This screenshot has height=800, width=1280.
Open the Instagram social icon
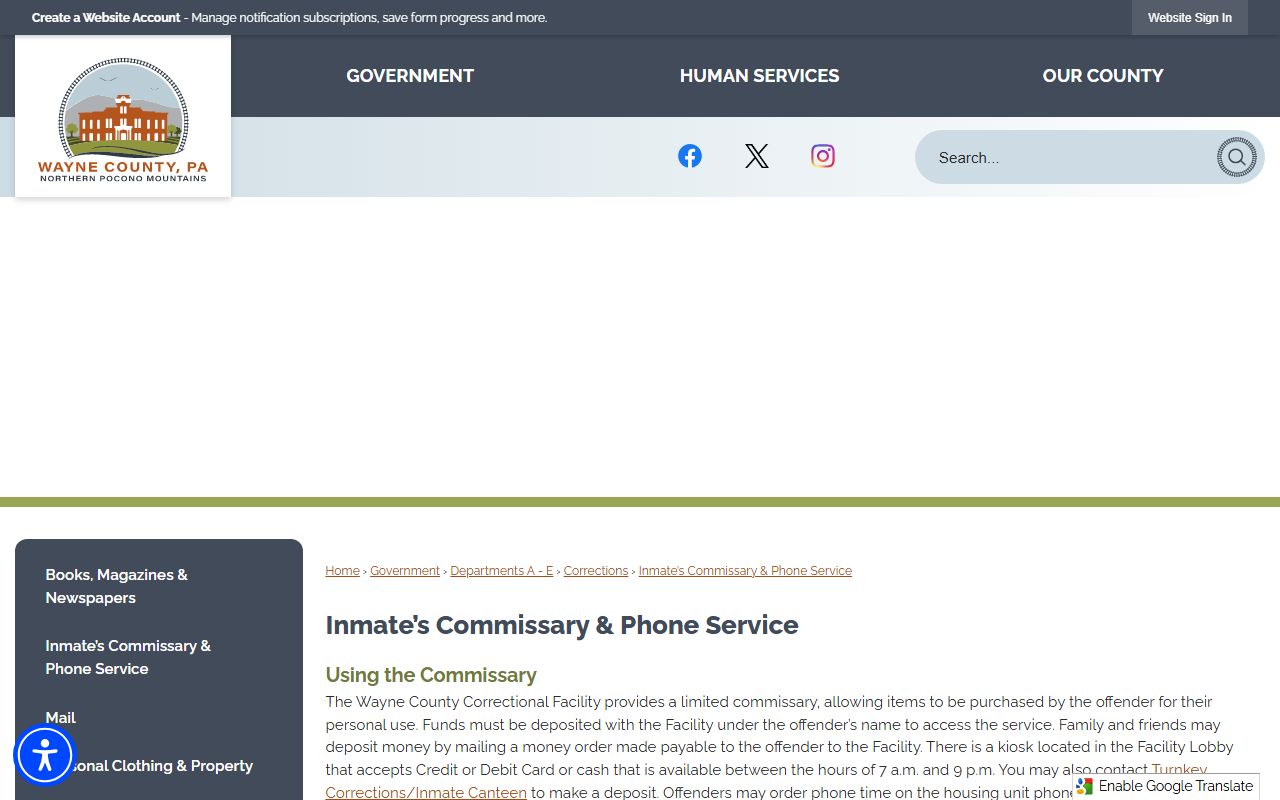[823, 156]
